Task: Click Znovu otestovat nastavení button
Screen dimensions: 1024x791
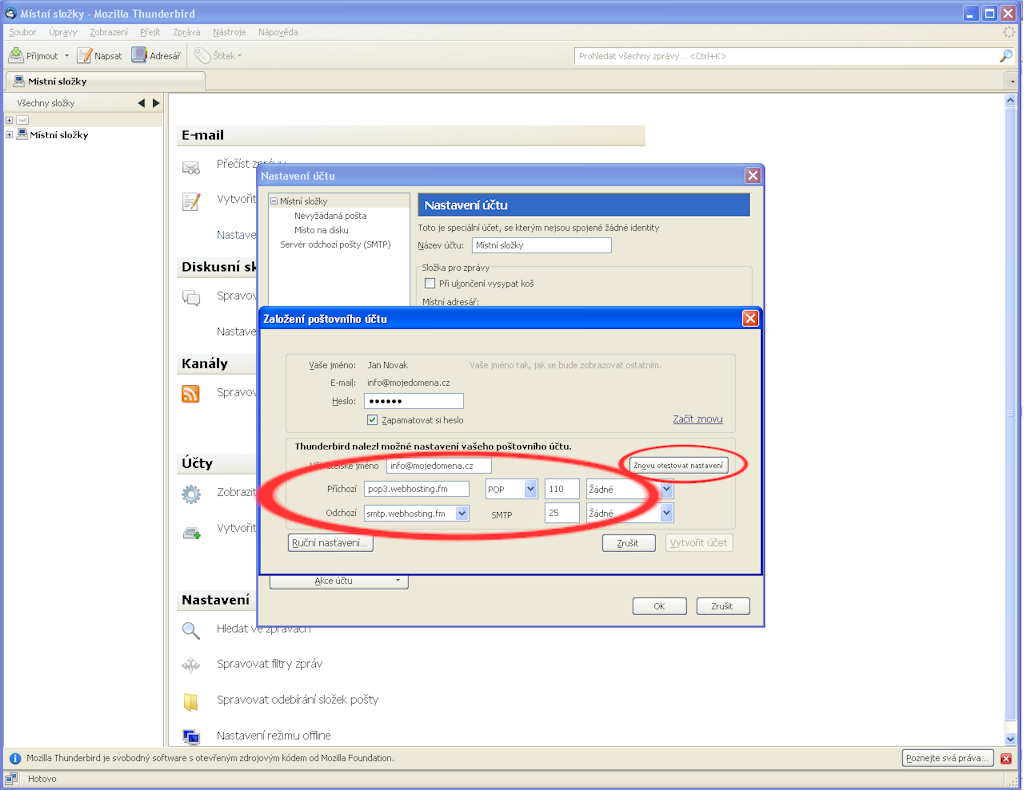Action: pyautogui.click(x=678, y=466)
